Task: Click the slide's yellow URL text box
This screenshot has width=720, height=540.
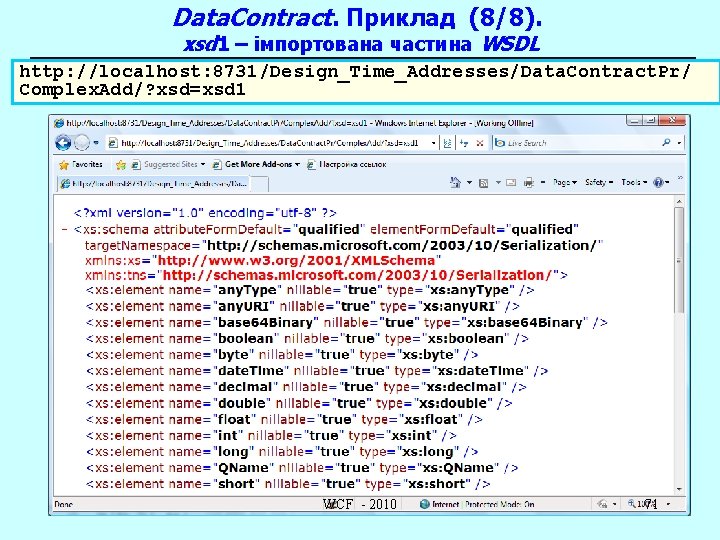Action: point(366,81)
